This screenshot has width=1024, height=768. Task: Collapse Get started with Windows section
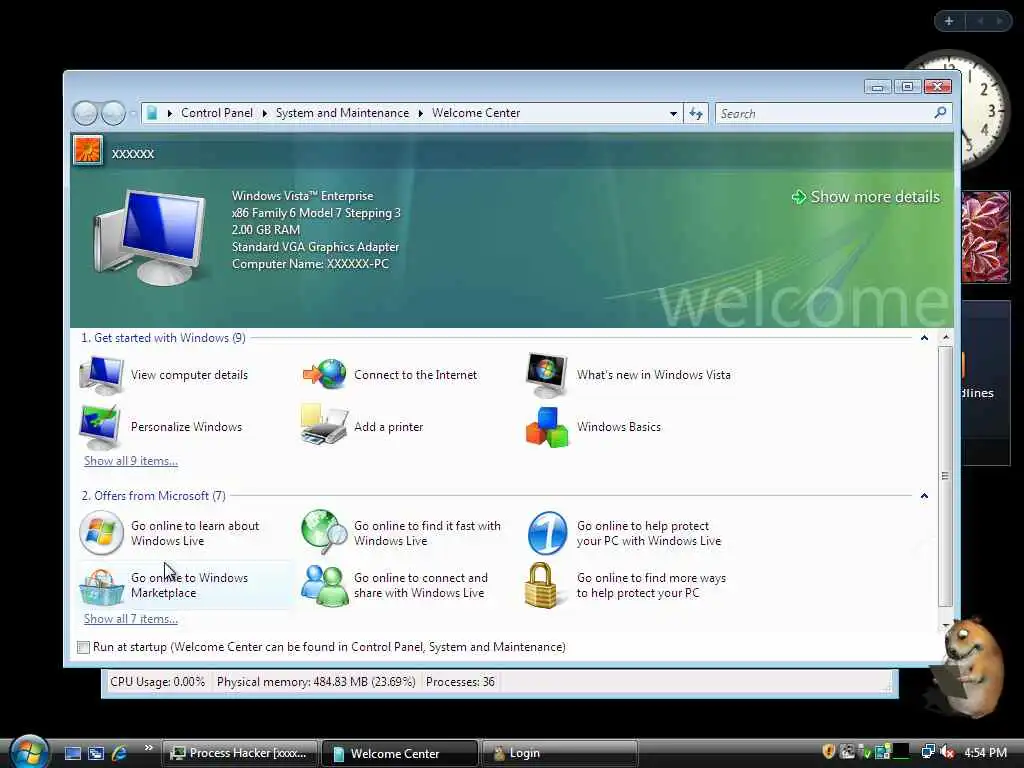click(x=924, y=338)
